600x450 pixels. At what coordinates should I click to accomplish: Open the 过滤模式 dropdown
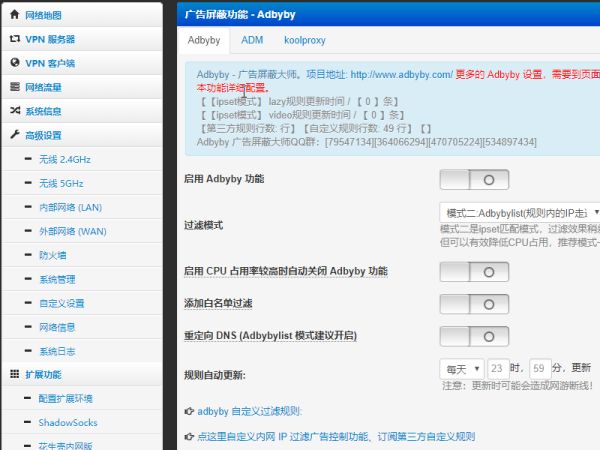point(520,213)
